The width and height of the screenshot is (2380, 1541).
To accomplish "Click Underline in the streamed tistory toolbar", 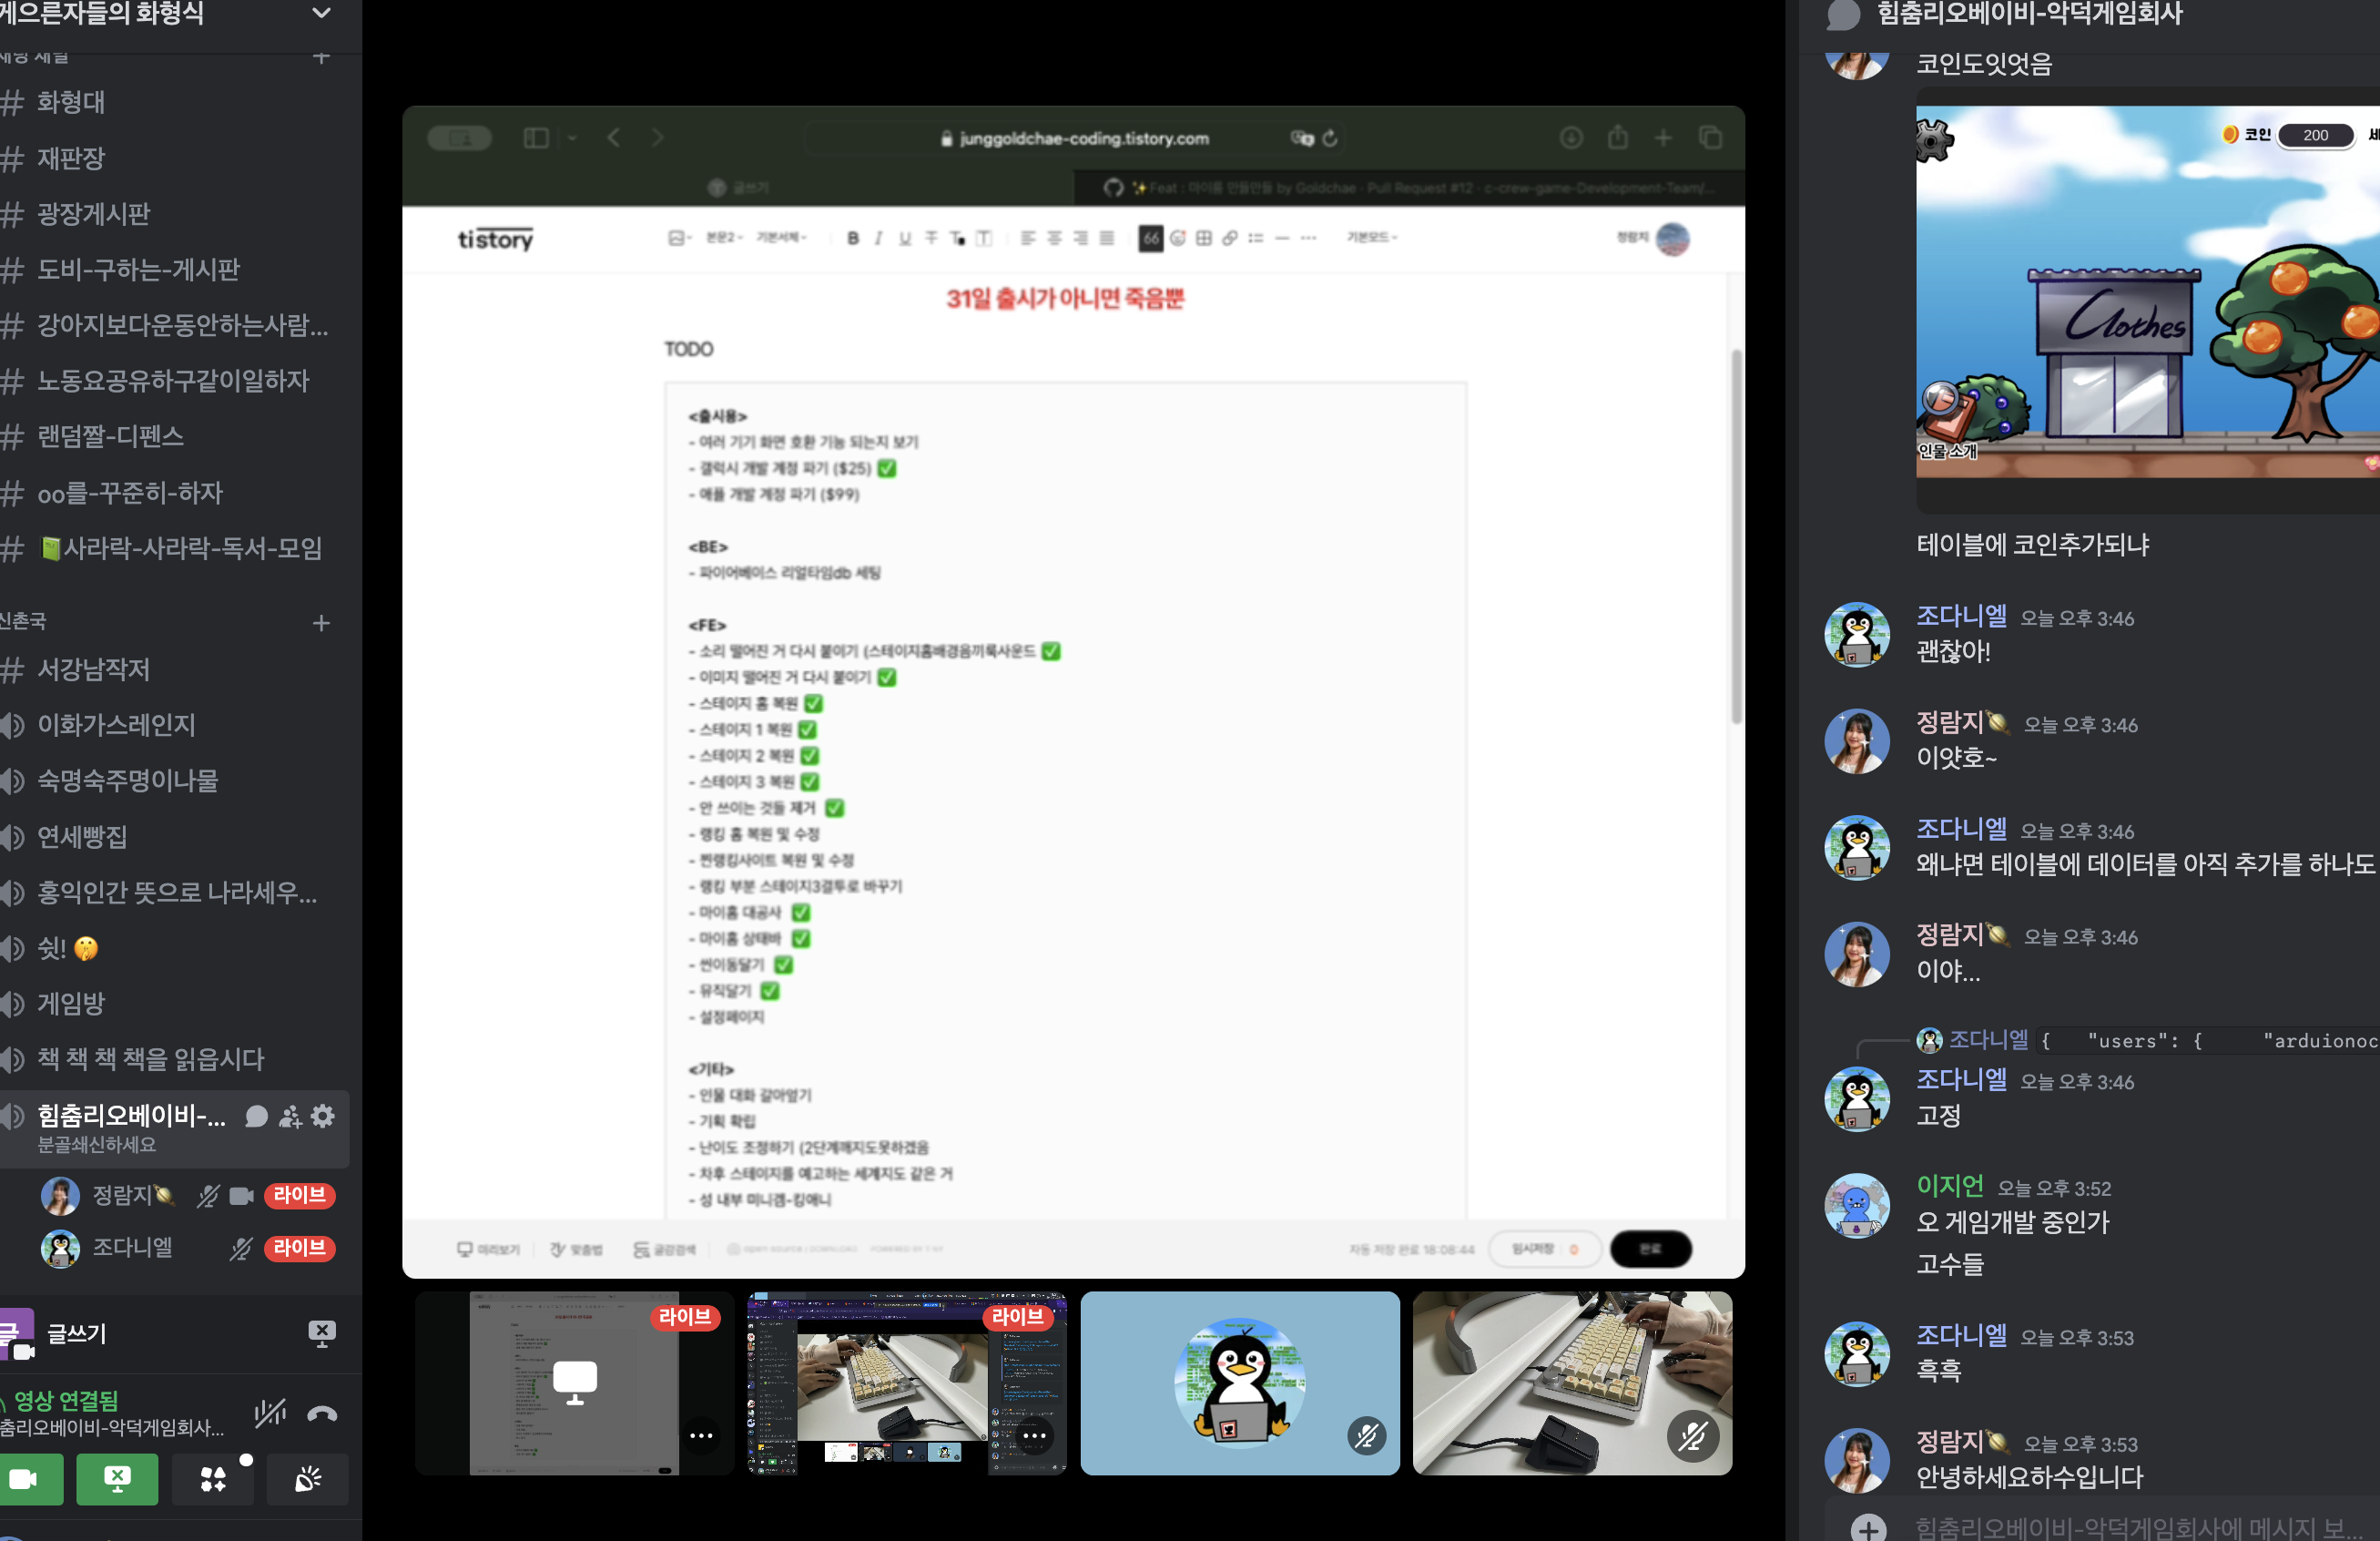I will 904,238.
